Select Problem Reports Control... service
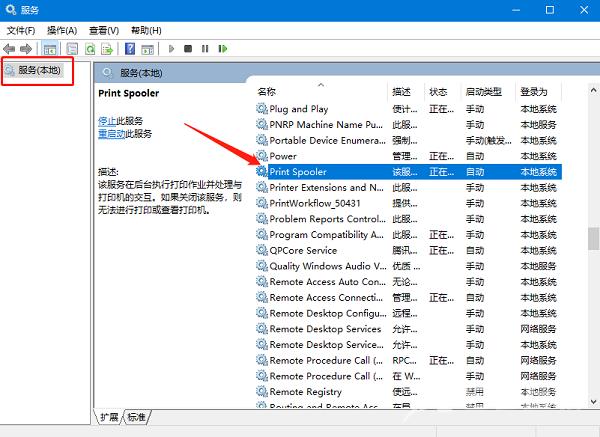 pos(408,218)
